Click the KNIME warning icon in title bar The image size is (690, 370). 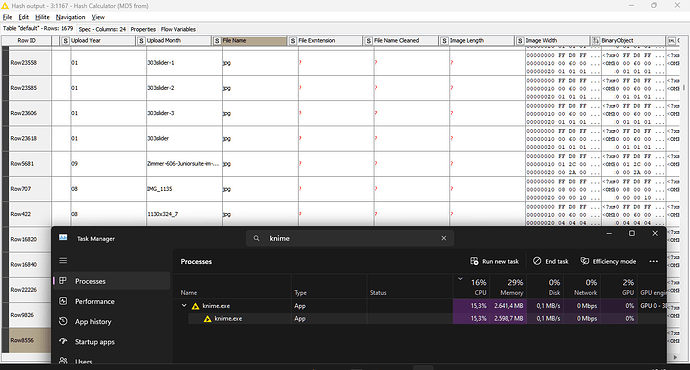[5, 6]
